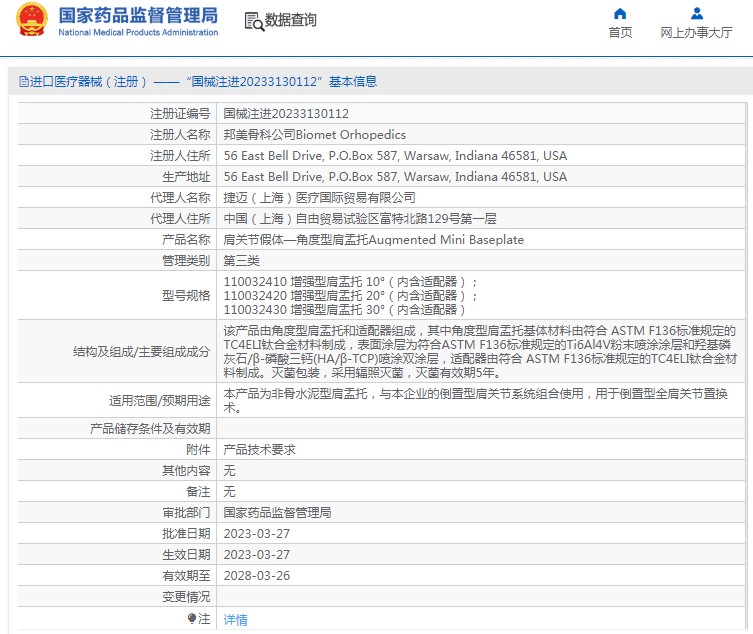The width and height of the screenshot is (753, 634).
Task: Click the 注册证编号 row label
Action: [x=180, y=114]
